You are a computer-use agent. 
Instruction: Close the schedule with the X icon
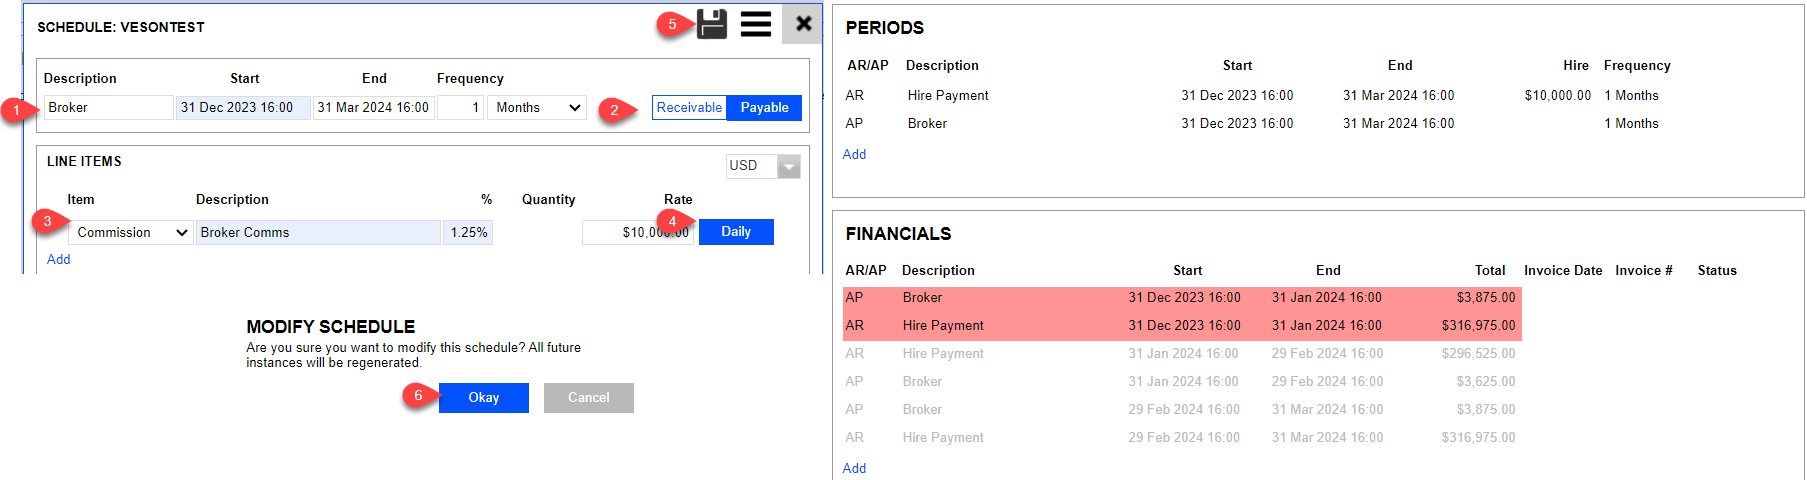(803, 23)
